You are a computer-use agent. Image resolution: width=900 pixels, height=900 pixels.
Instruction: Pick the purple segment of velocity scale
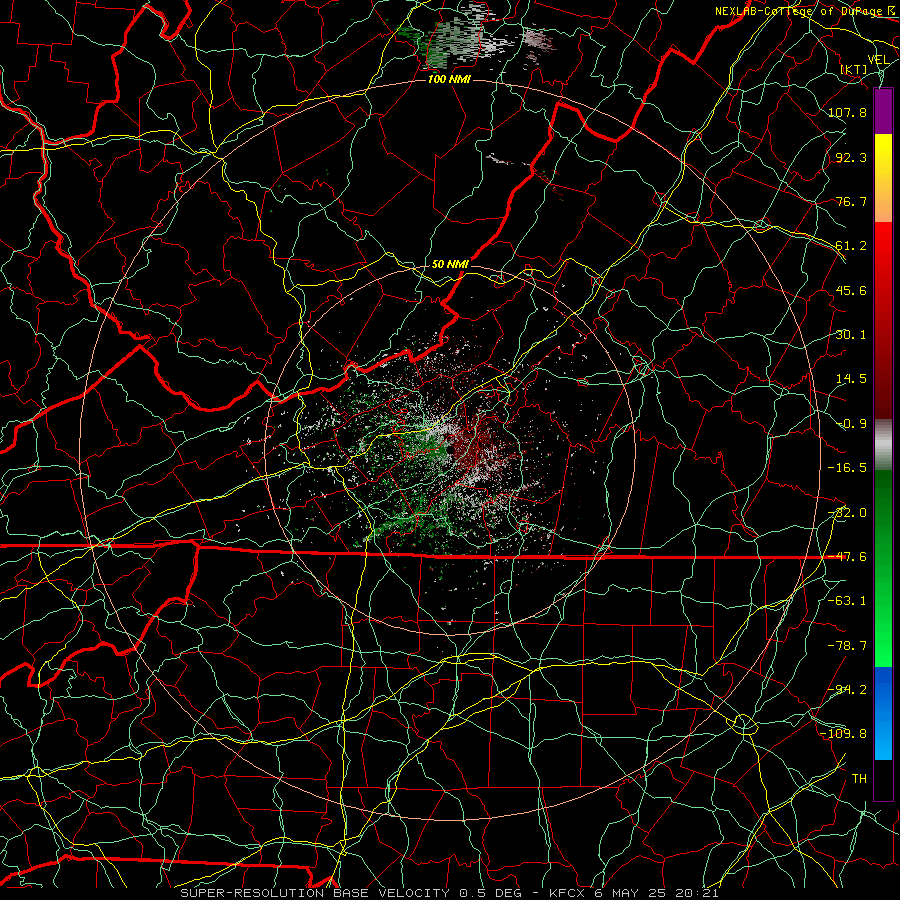click(883, 112)
